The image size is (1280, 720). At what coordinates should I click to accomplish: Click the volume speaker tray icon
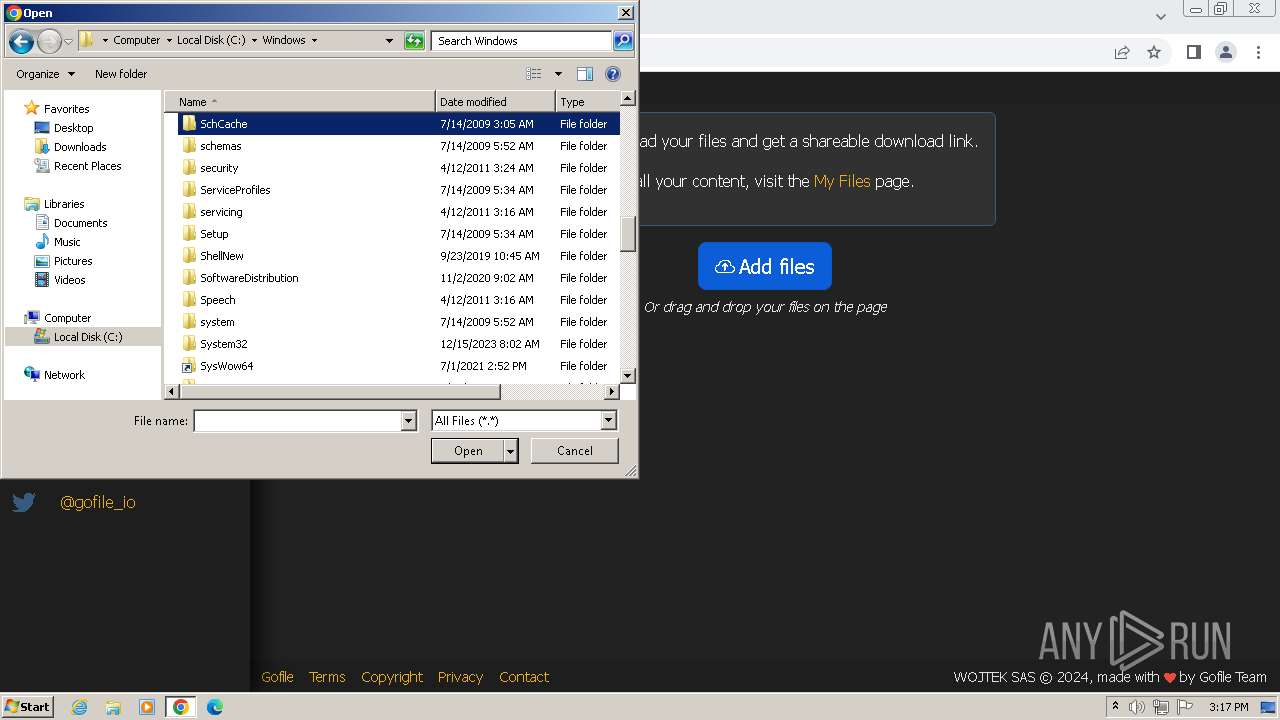[1137, 707]
